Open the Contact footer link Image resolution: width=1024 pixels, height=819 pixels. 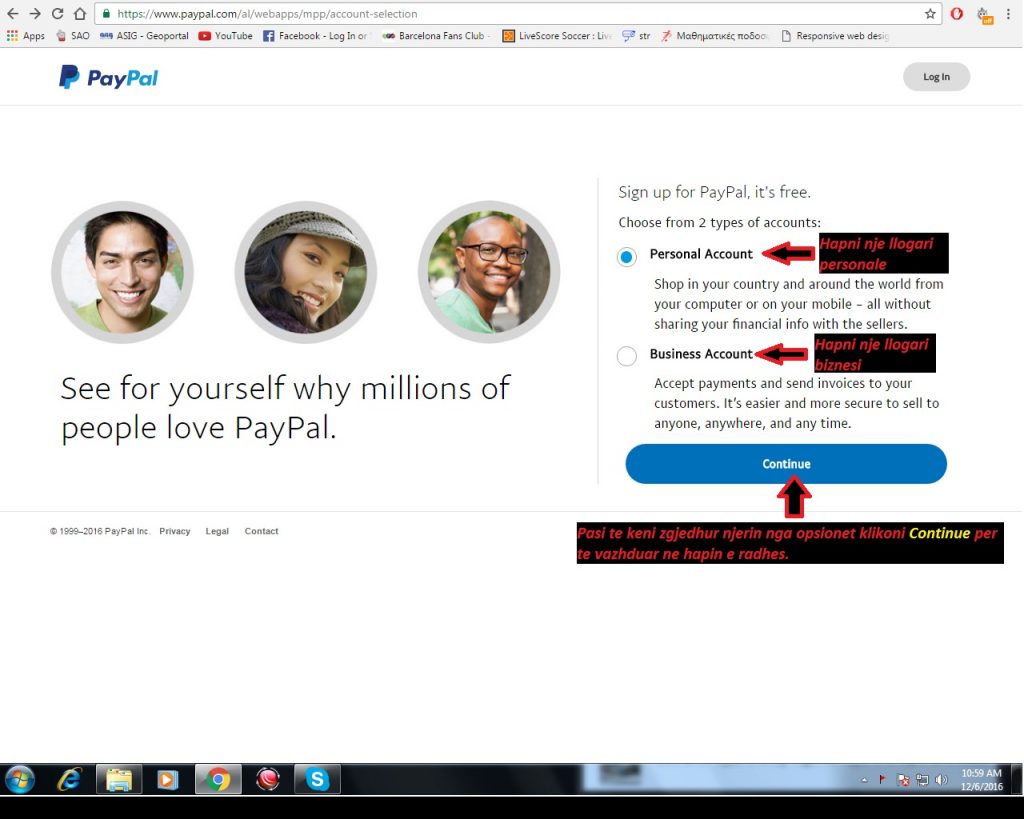tap(261, 531)
